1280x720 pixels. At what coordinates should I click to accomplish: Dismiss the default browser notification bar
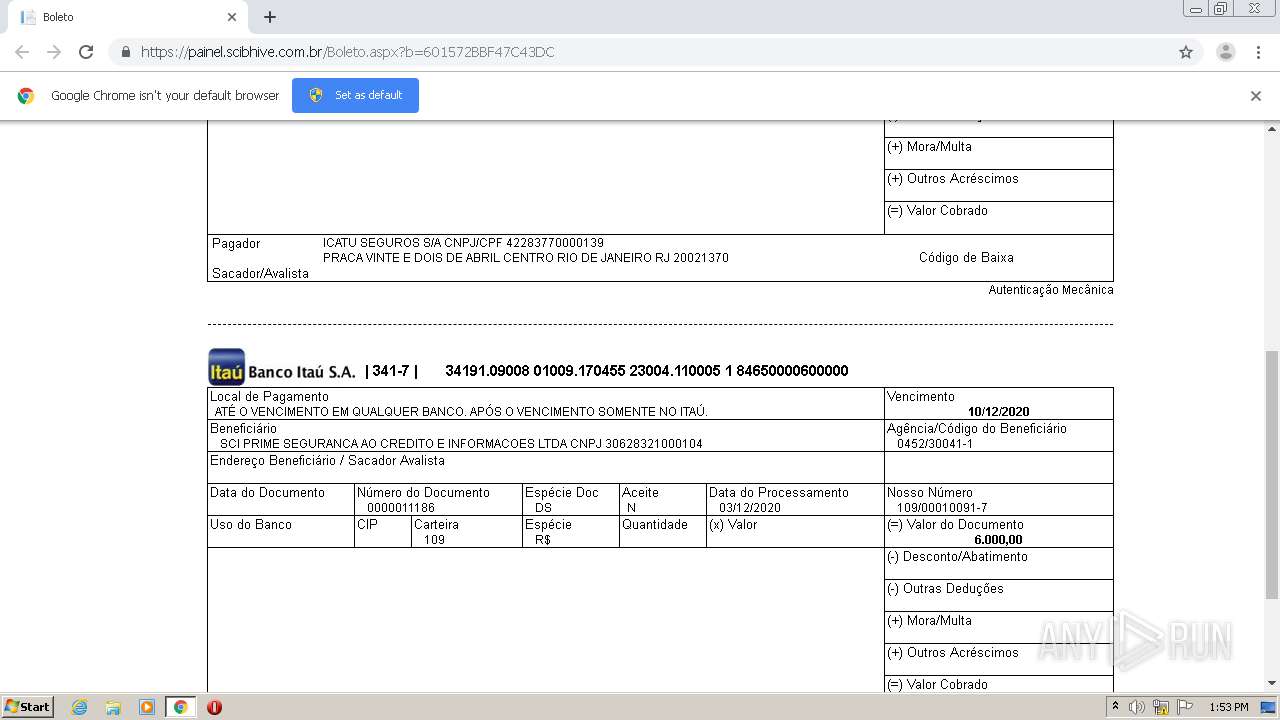1256,96
